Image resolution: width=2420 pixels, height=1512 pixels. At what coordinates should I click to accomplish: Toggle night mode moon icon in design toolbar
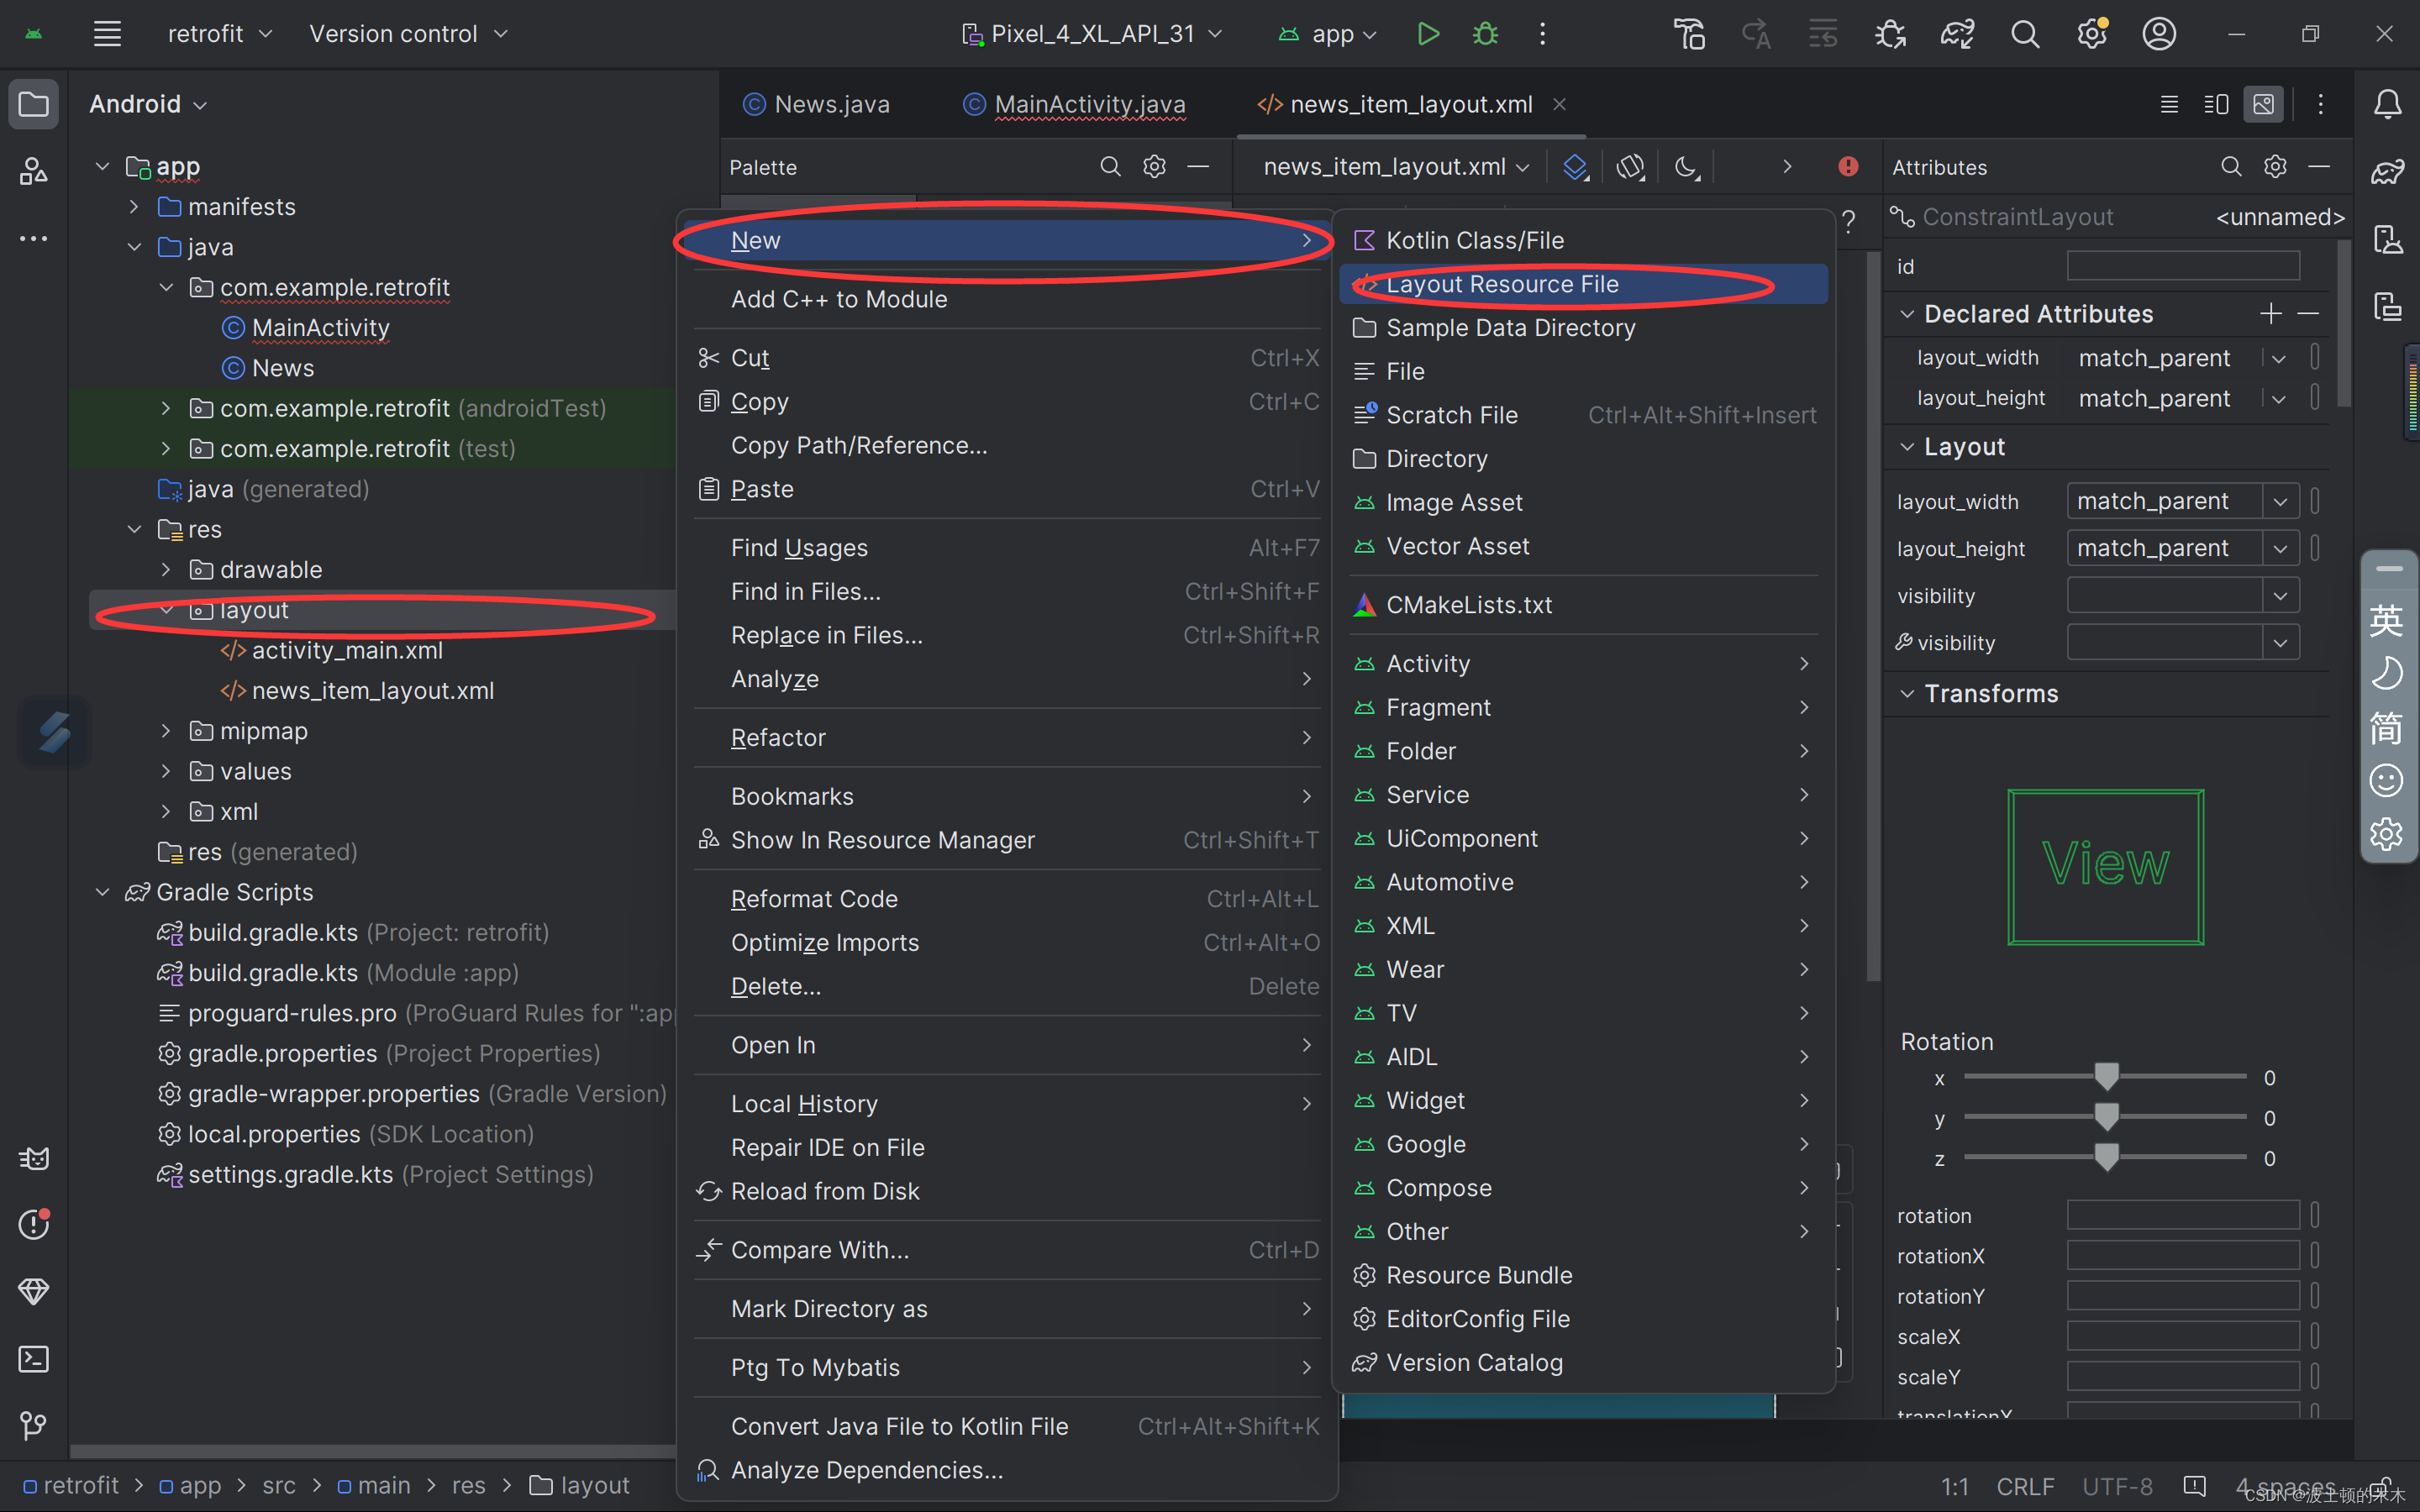click(x=1686, y=166)
